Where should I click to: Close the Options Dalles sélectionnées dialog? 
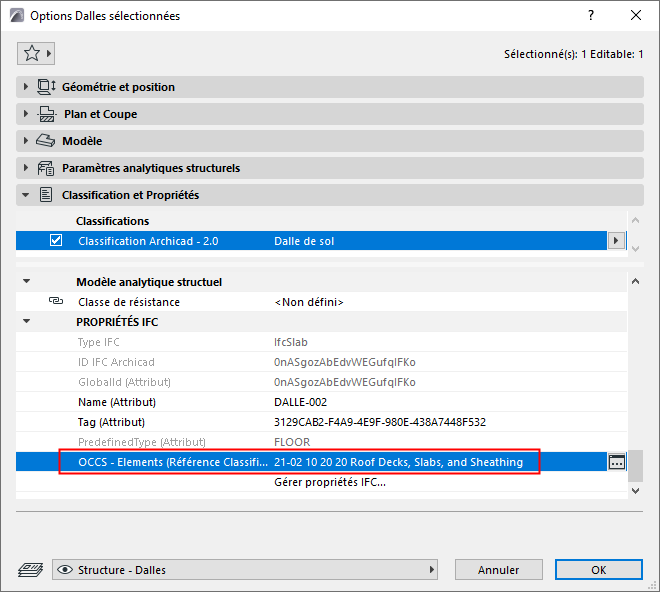pyautogui.click(x=636, y=16)
